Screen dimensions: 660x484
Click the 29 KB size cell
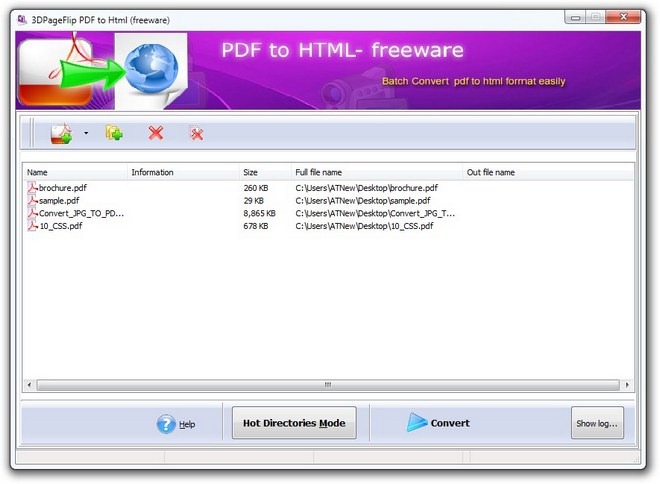[x=253, y=200]
